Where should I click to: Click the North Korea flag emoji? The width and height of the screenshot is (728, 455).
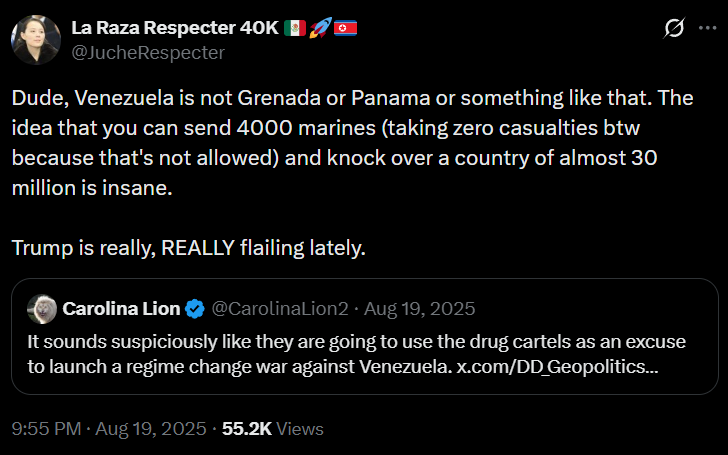346,27
